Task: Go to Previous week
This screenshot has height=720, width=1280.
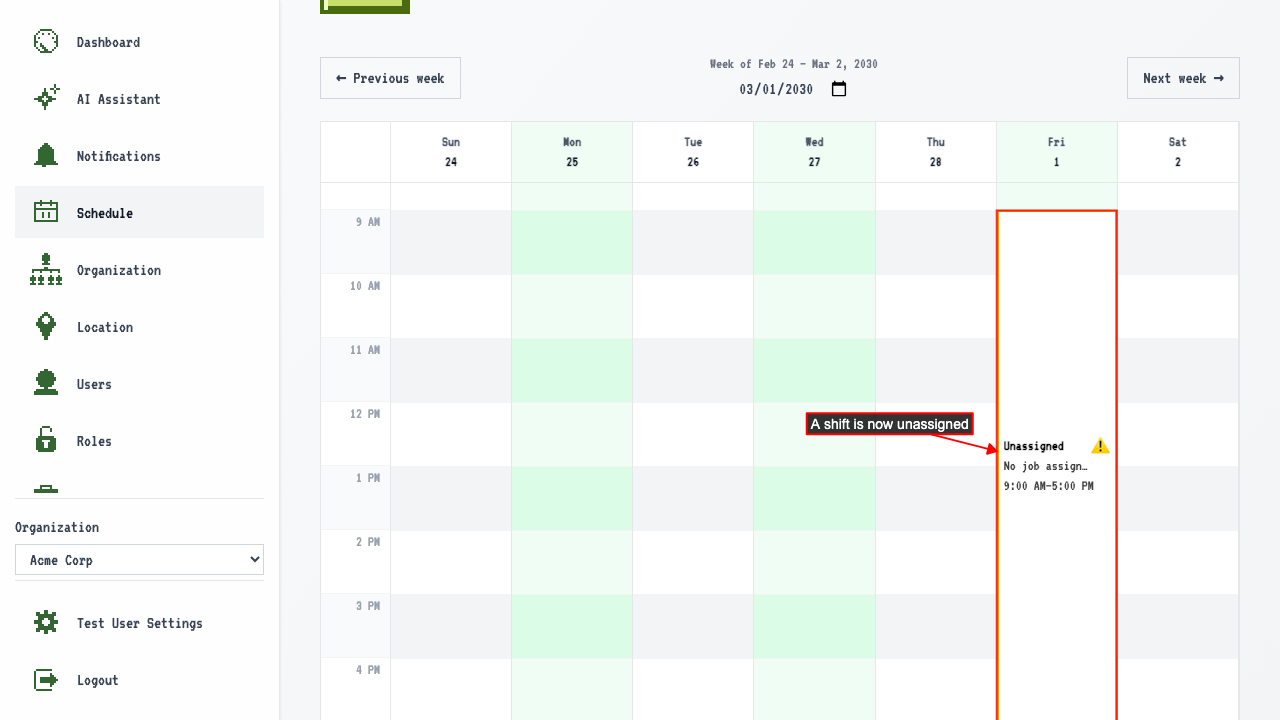Action: point(390,78)
